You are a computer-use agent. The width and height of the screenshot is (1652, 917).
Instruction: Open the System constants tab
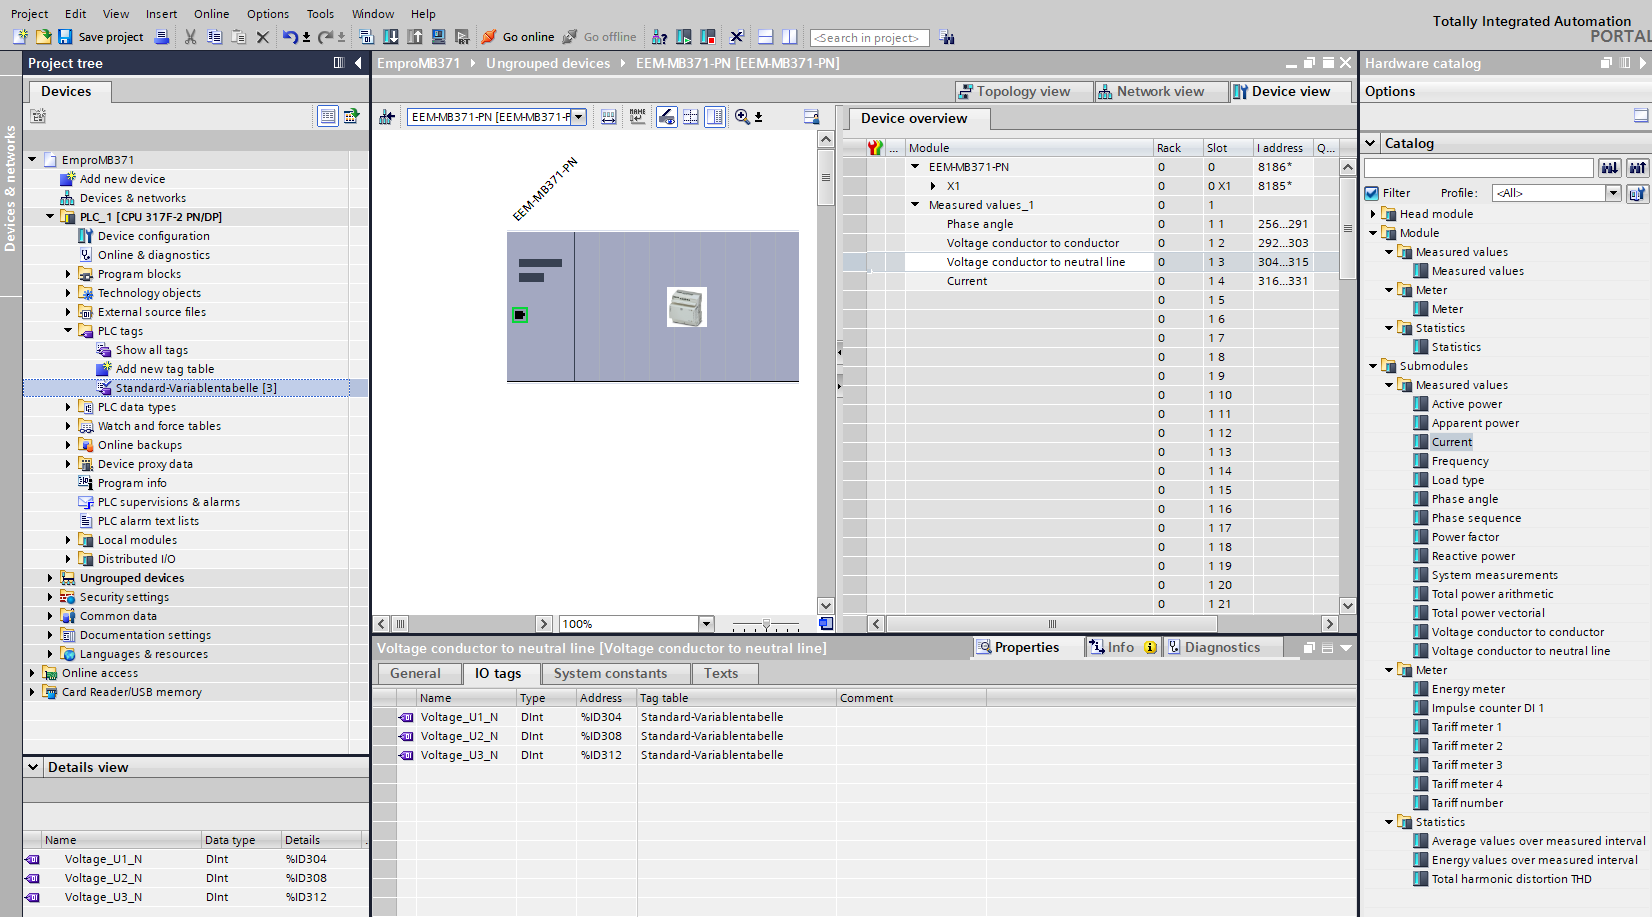pyautogui.click(x=610, y=674)
